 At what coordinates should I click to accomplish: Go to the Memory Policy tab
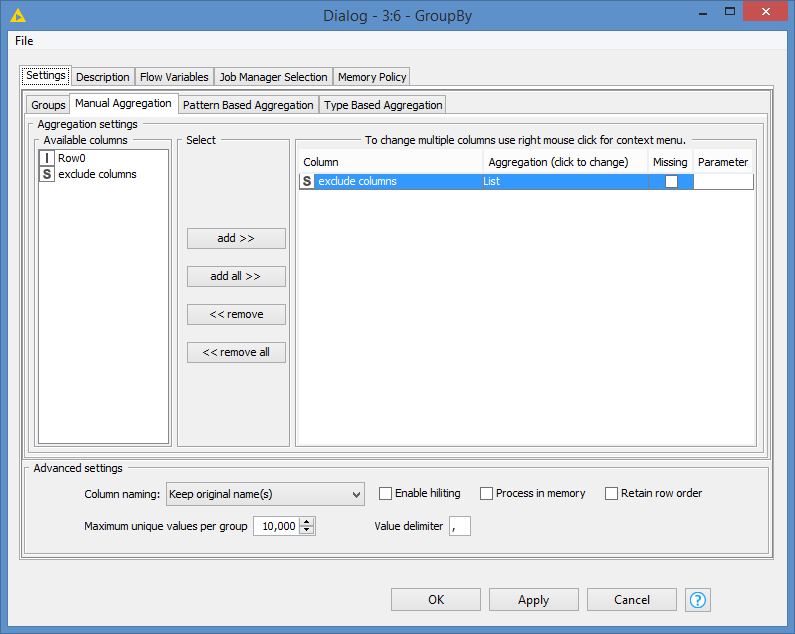click(x=372, y=77)
